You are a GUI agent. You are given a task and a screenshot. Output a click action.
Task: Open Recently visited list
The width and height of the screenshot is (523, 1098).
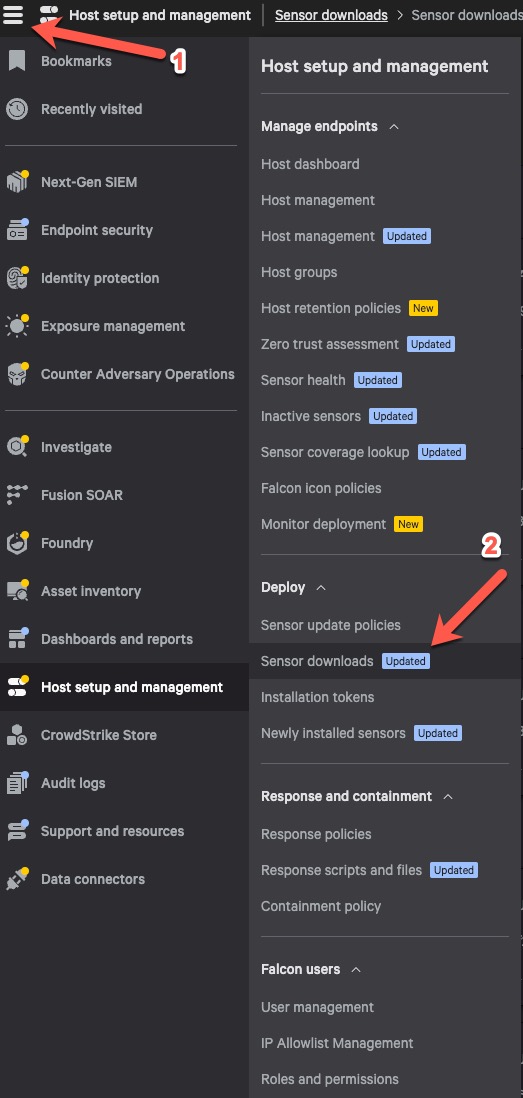click(x=92, y=109)
